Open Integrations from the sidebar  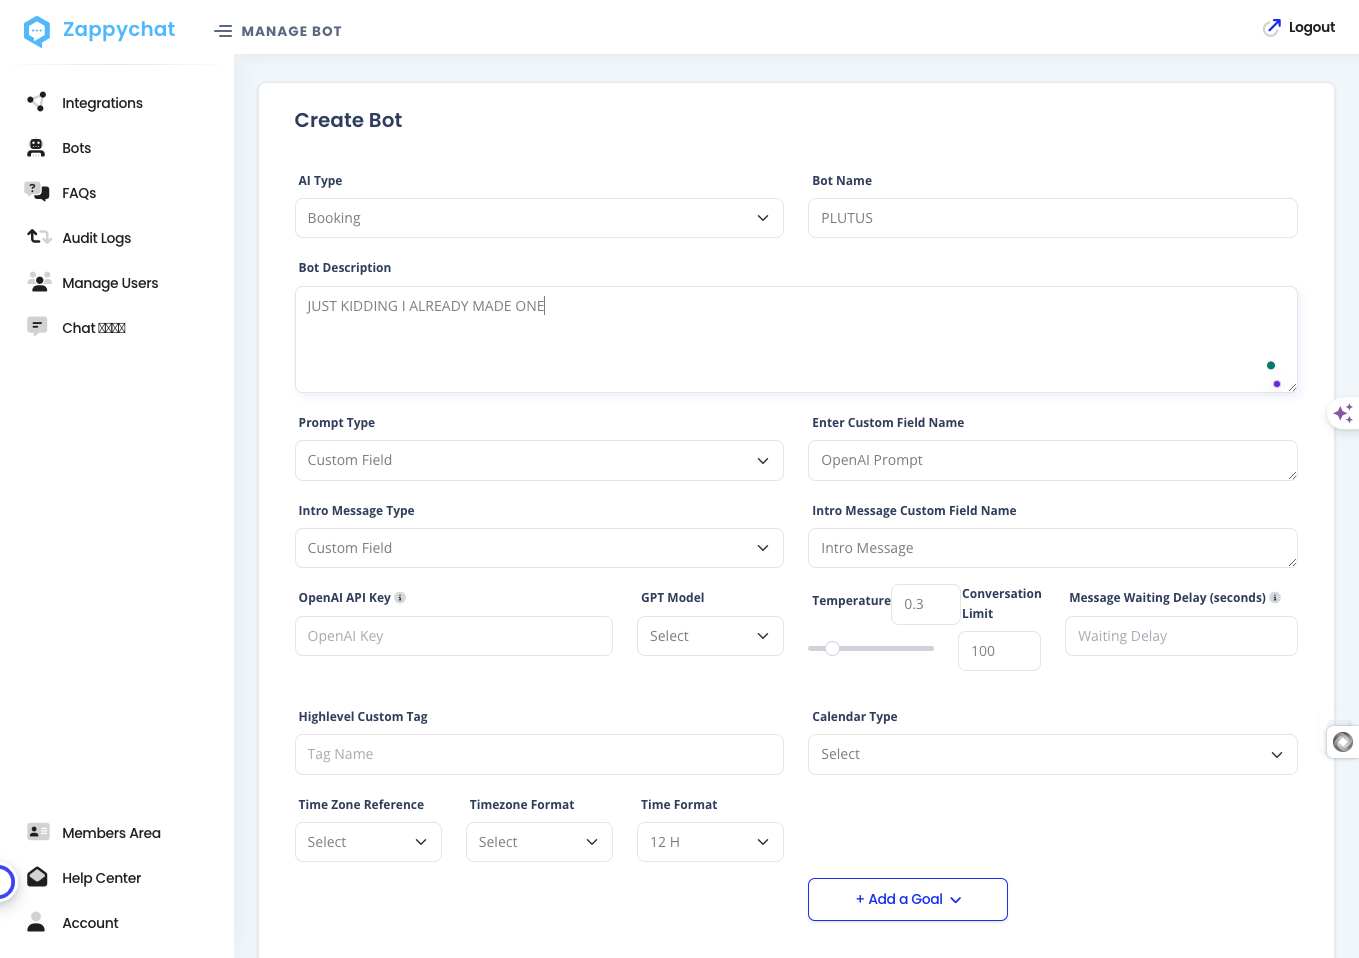(102, 103)
